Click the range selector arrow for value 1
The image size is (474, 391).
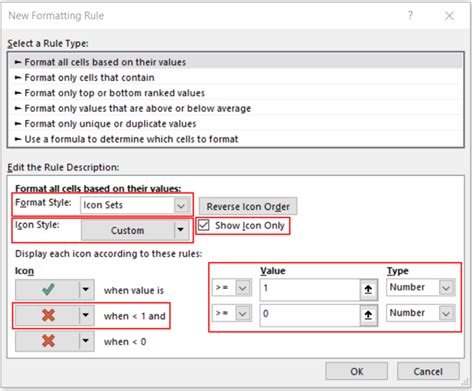[368, 289]
